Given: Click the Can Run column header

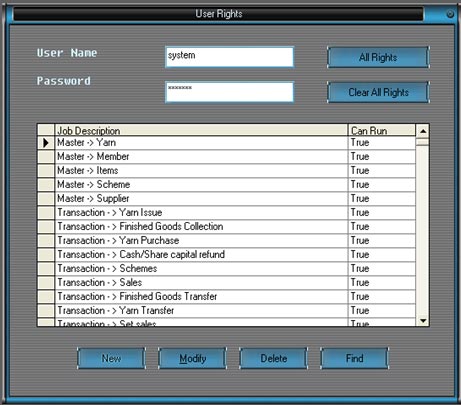Looking at the screenshot, I should [382, 130].
